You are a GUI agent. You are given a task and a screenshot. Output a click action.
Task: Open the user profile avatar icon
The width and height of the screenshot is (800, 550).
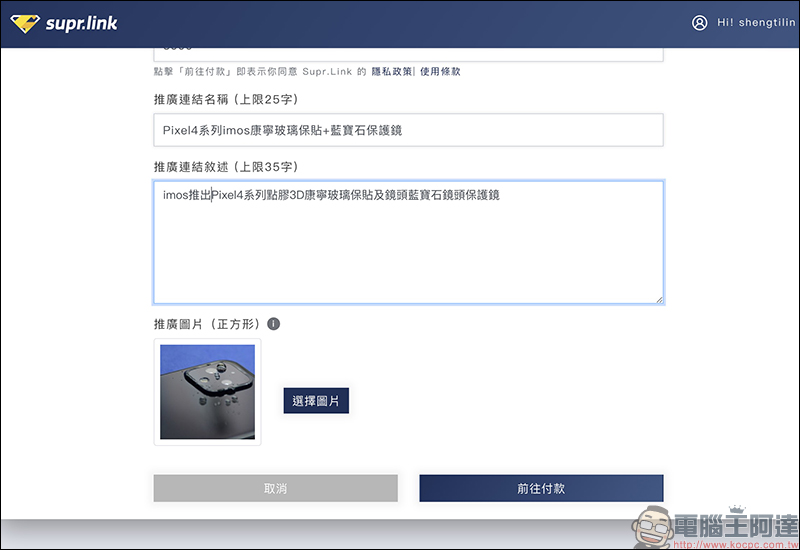point(699,23)
